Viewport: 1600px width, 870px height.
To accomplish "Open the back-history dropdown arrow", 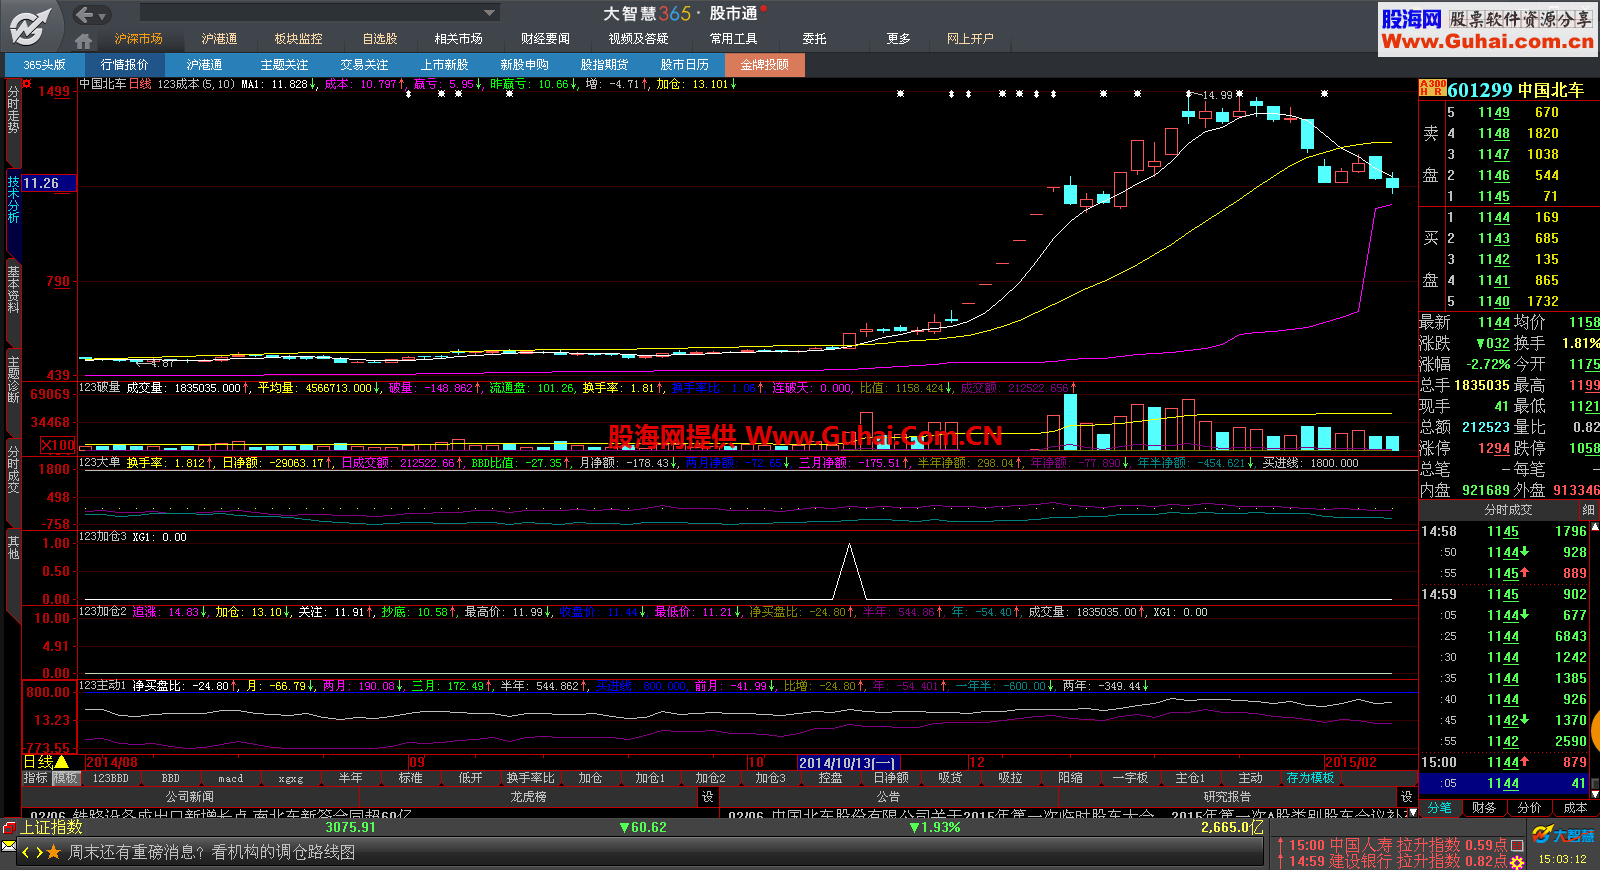I will click(103, 16).
